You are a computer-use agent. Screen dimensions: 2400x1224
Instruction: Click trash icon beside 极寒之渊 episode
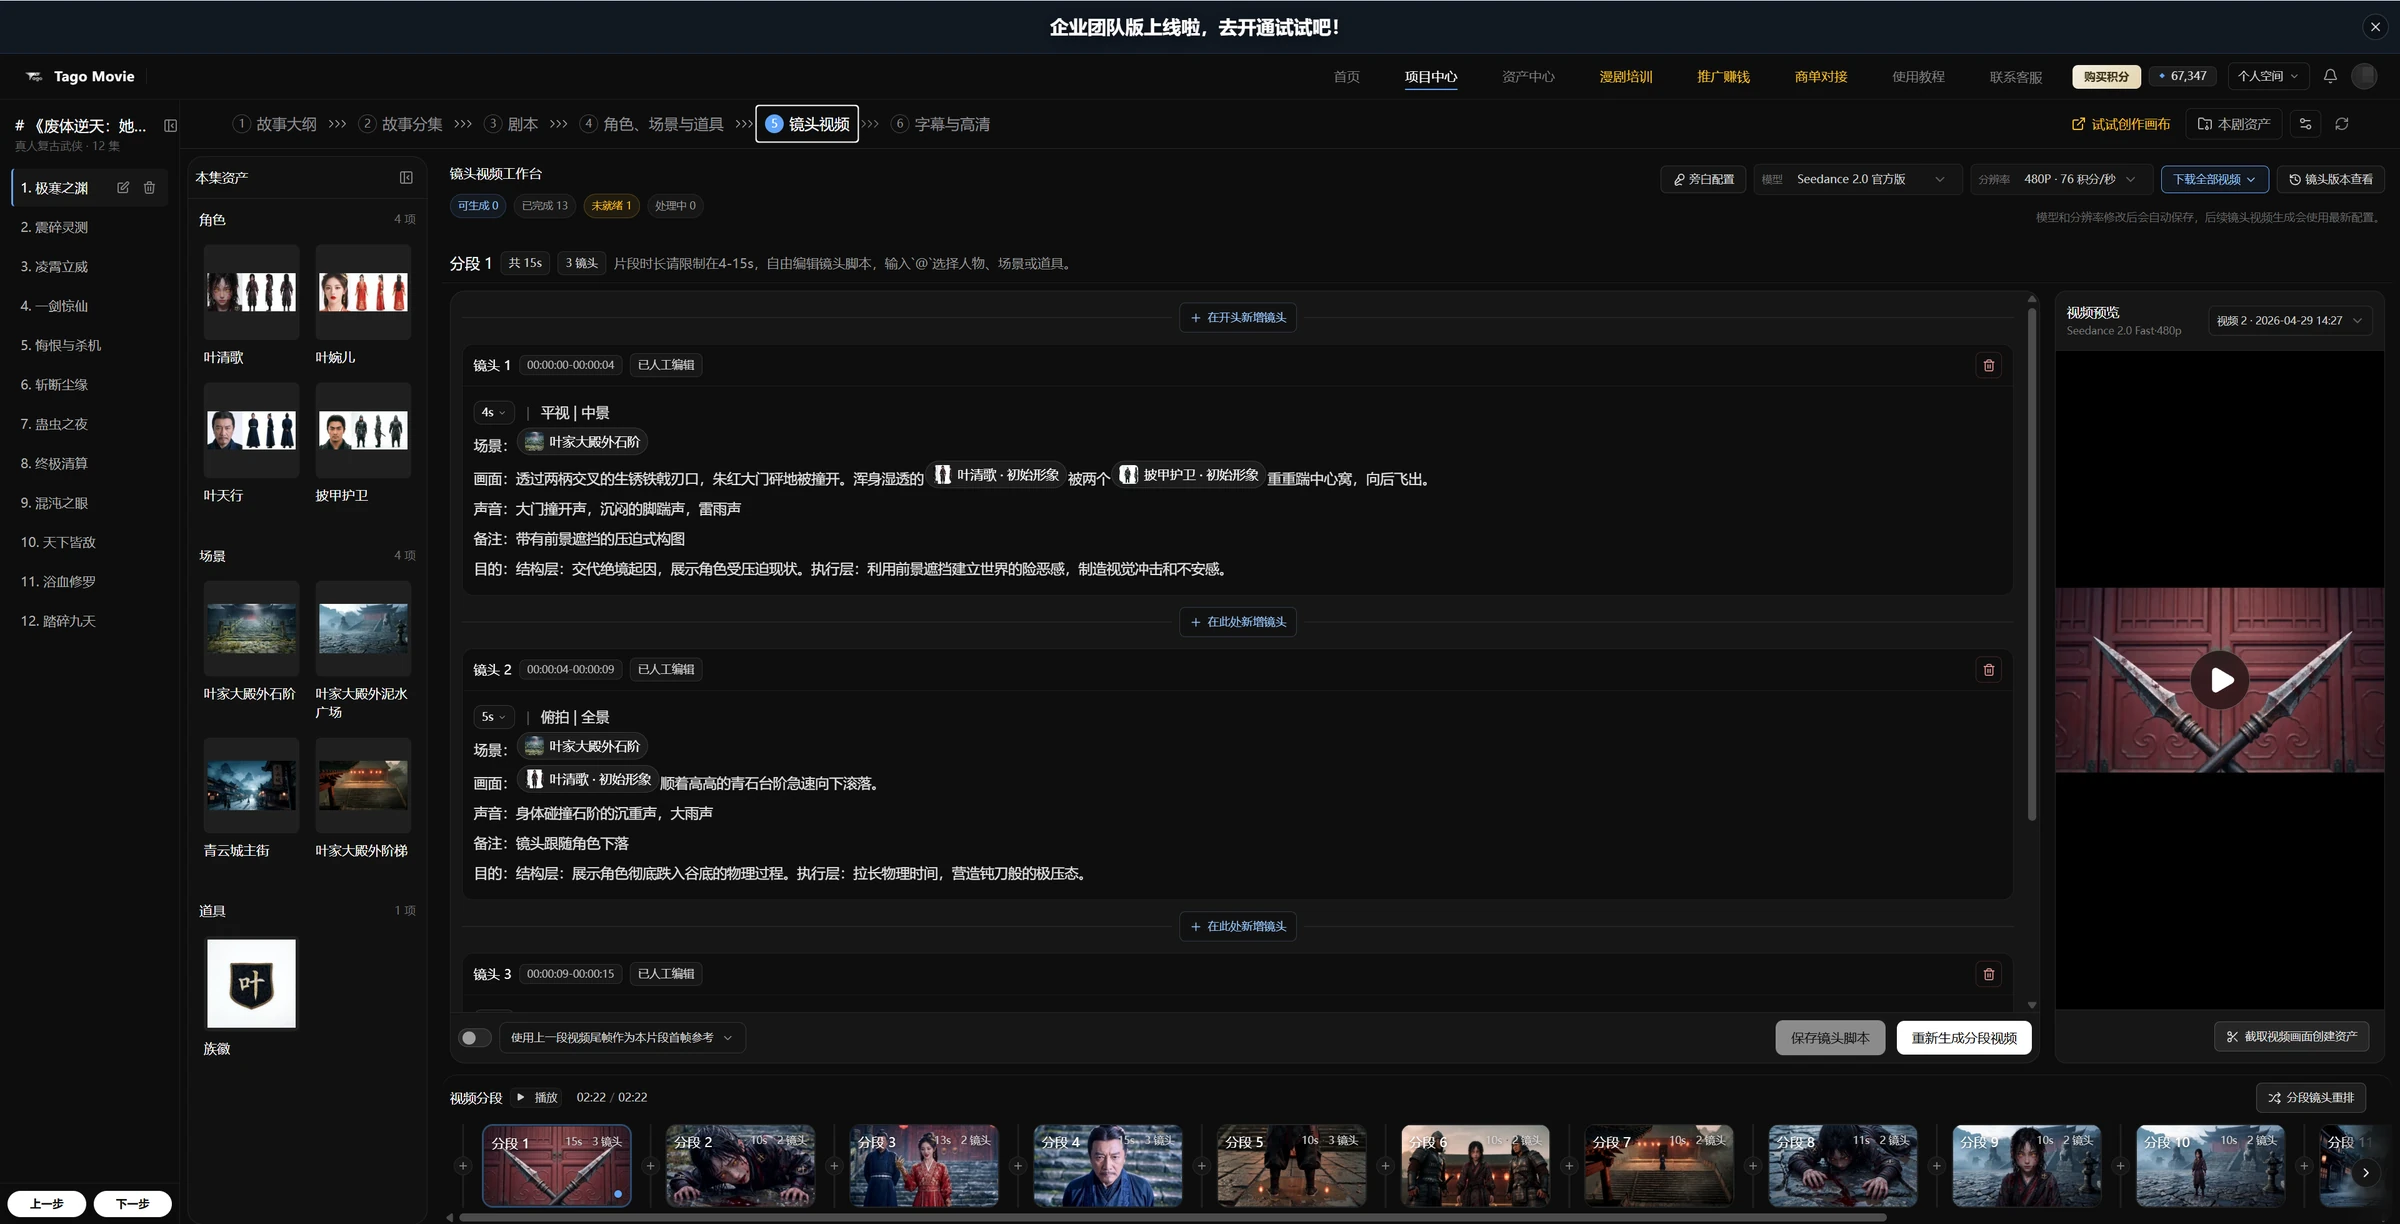coord(149,188)
